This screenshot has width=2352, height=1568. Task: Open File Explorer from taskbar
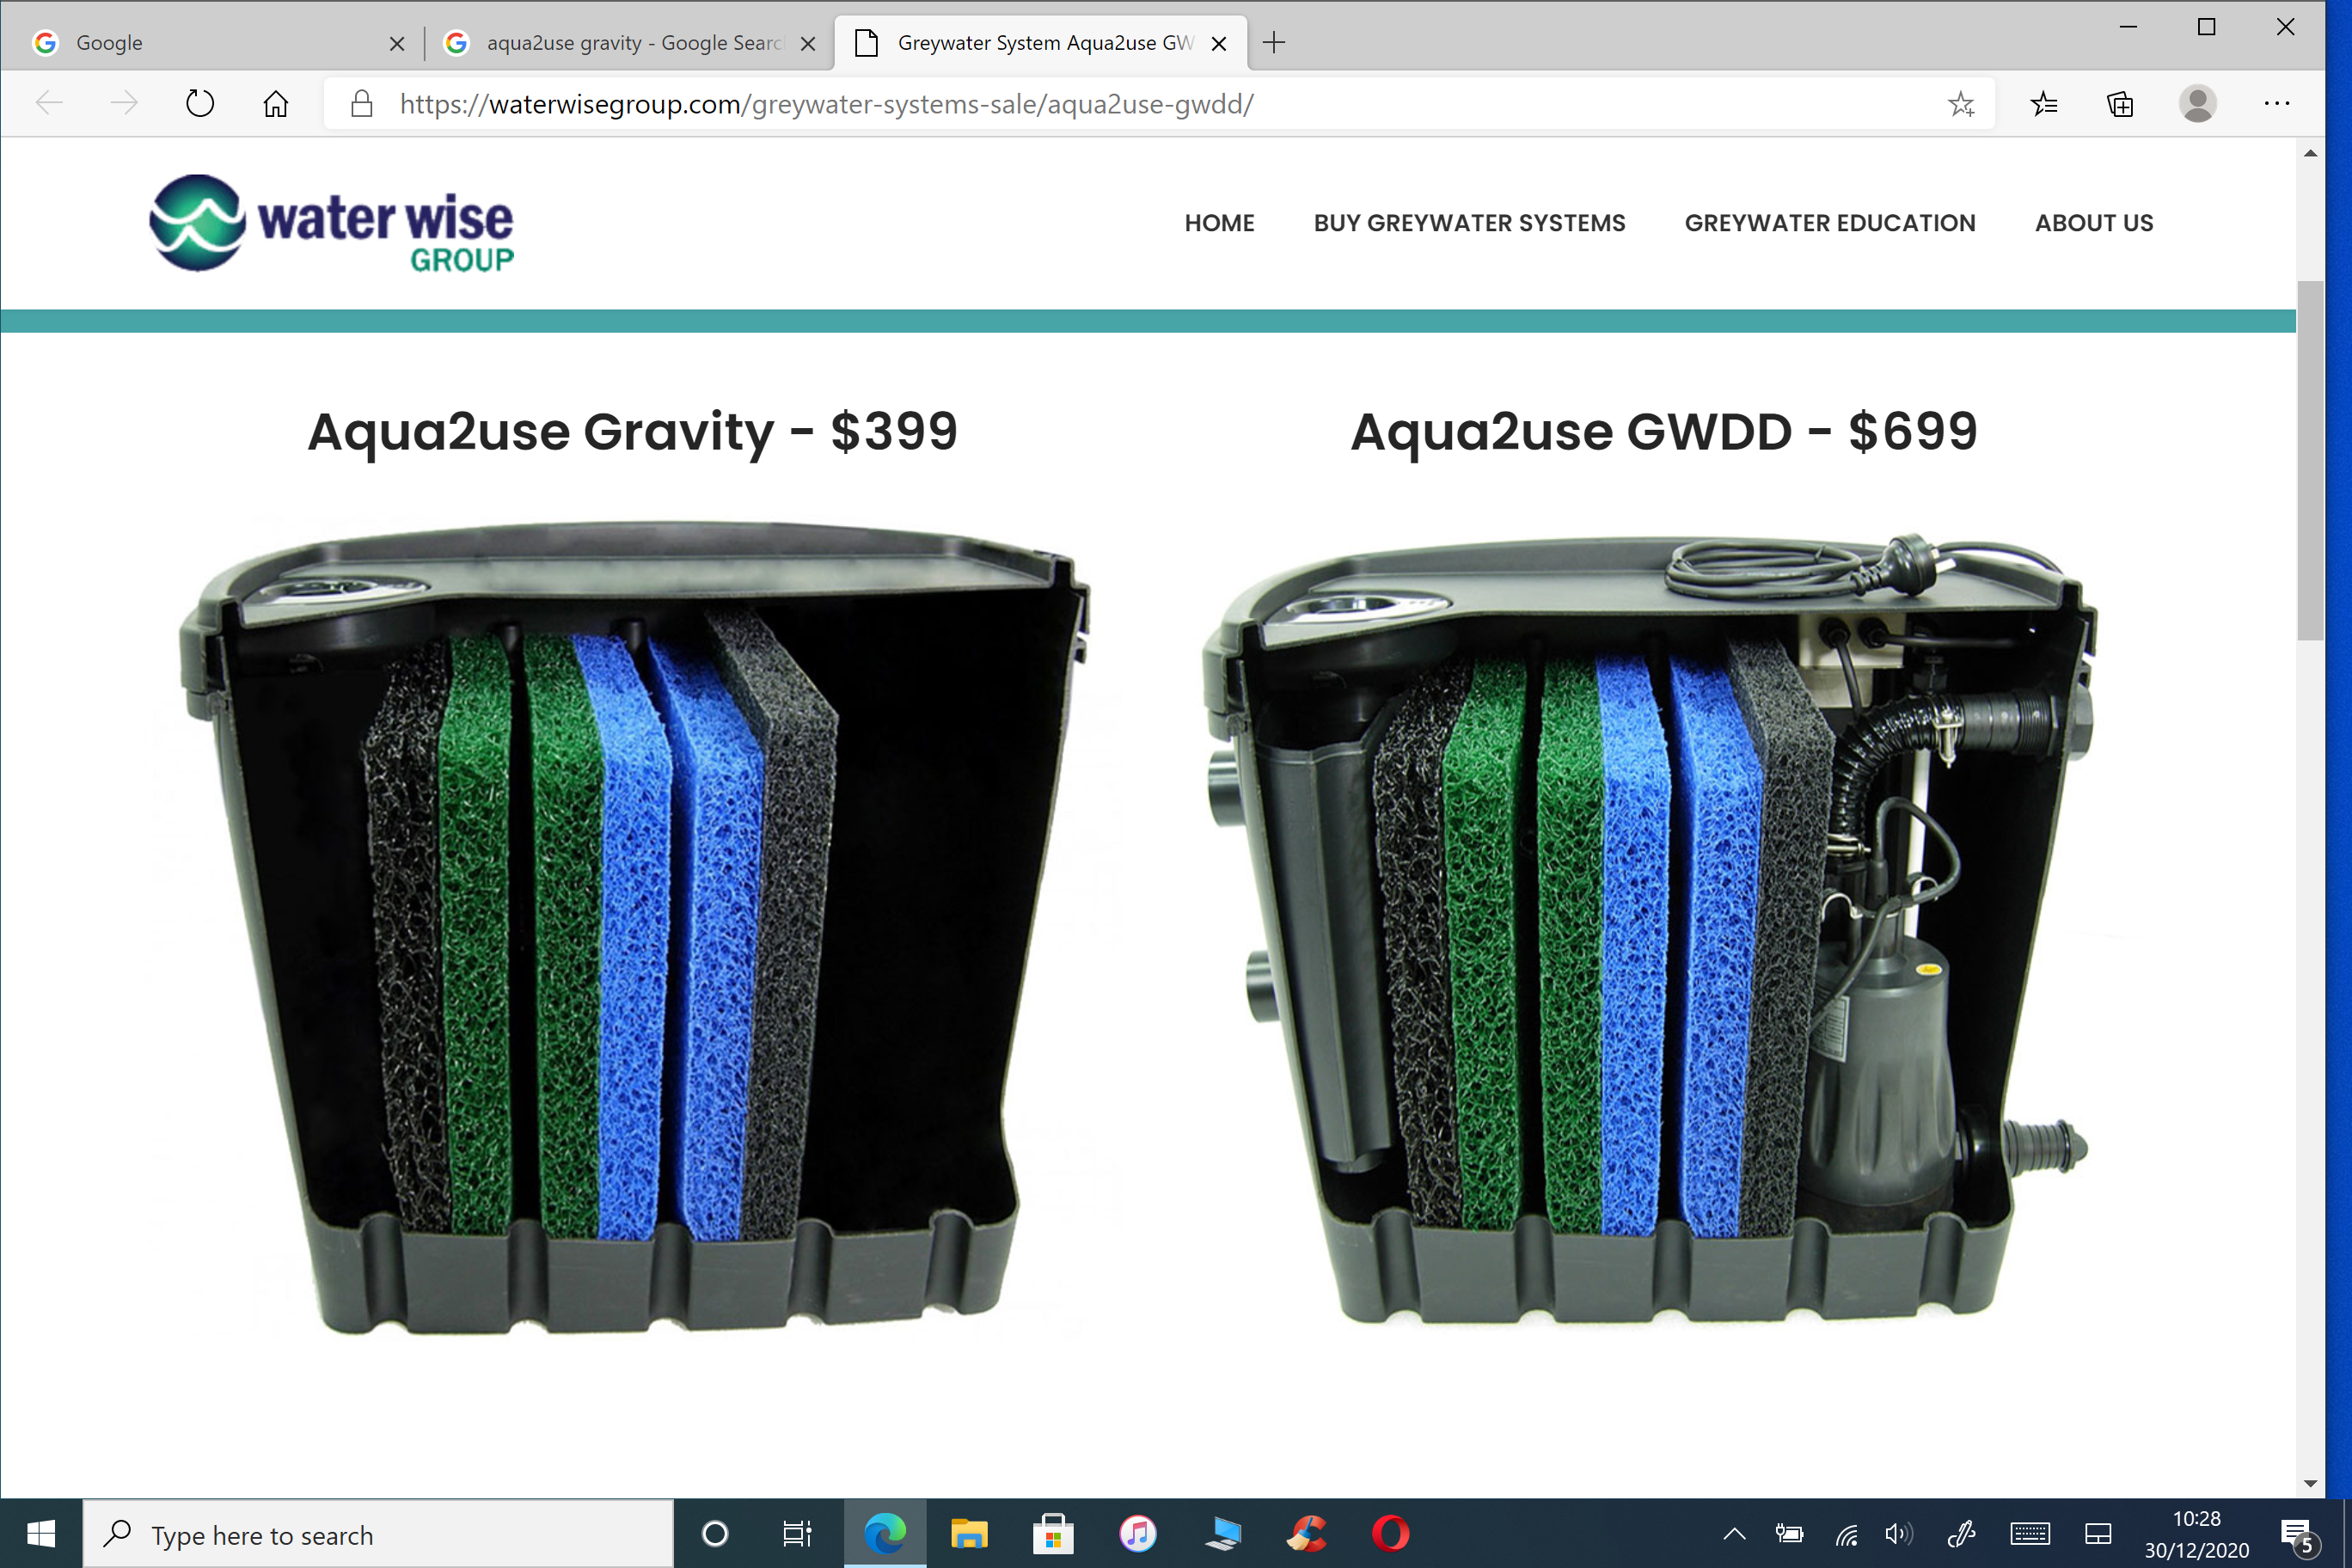(x=968, y=1533)
